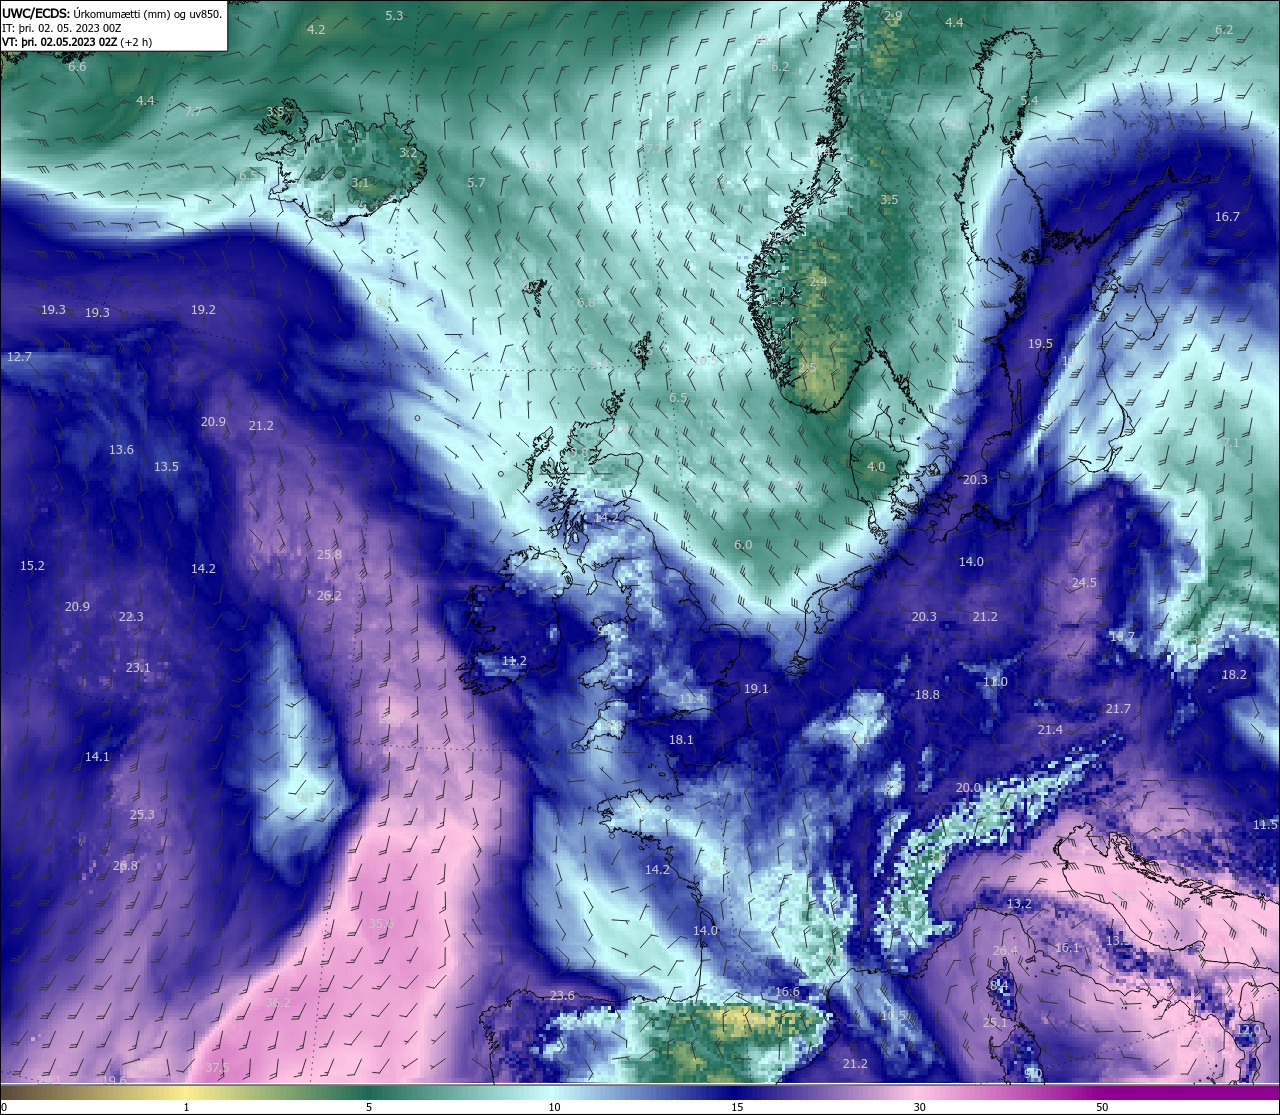Click the map value "5.3" at the top
This screenshot has width=1280, height=1115.
tap(394, 16)
